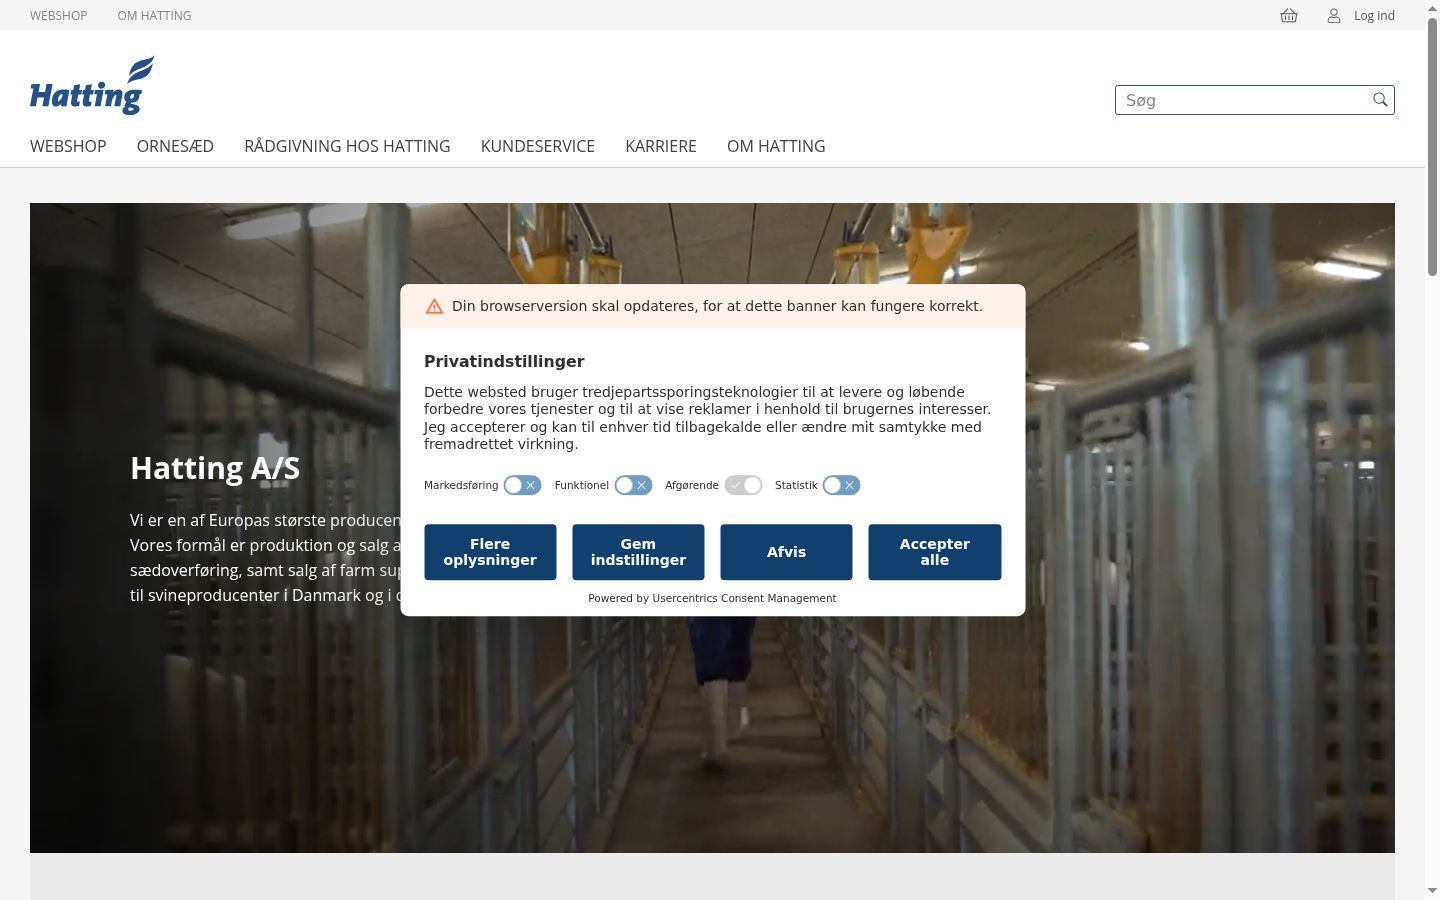The width and height of the screenshot is (1440, 900).
Task: Toggle the Markedsføring consent switch
Action: click(x=522, y=485)
